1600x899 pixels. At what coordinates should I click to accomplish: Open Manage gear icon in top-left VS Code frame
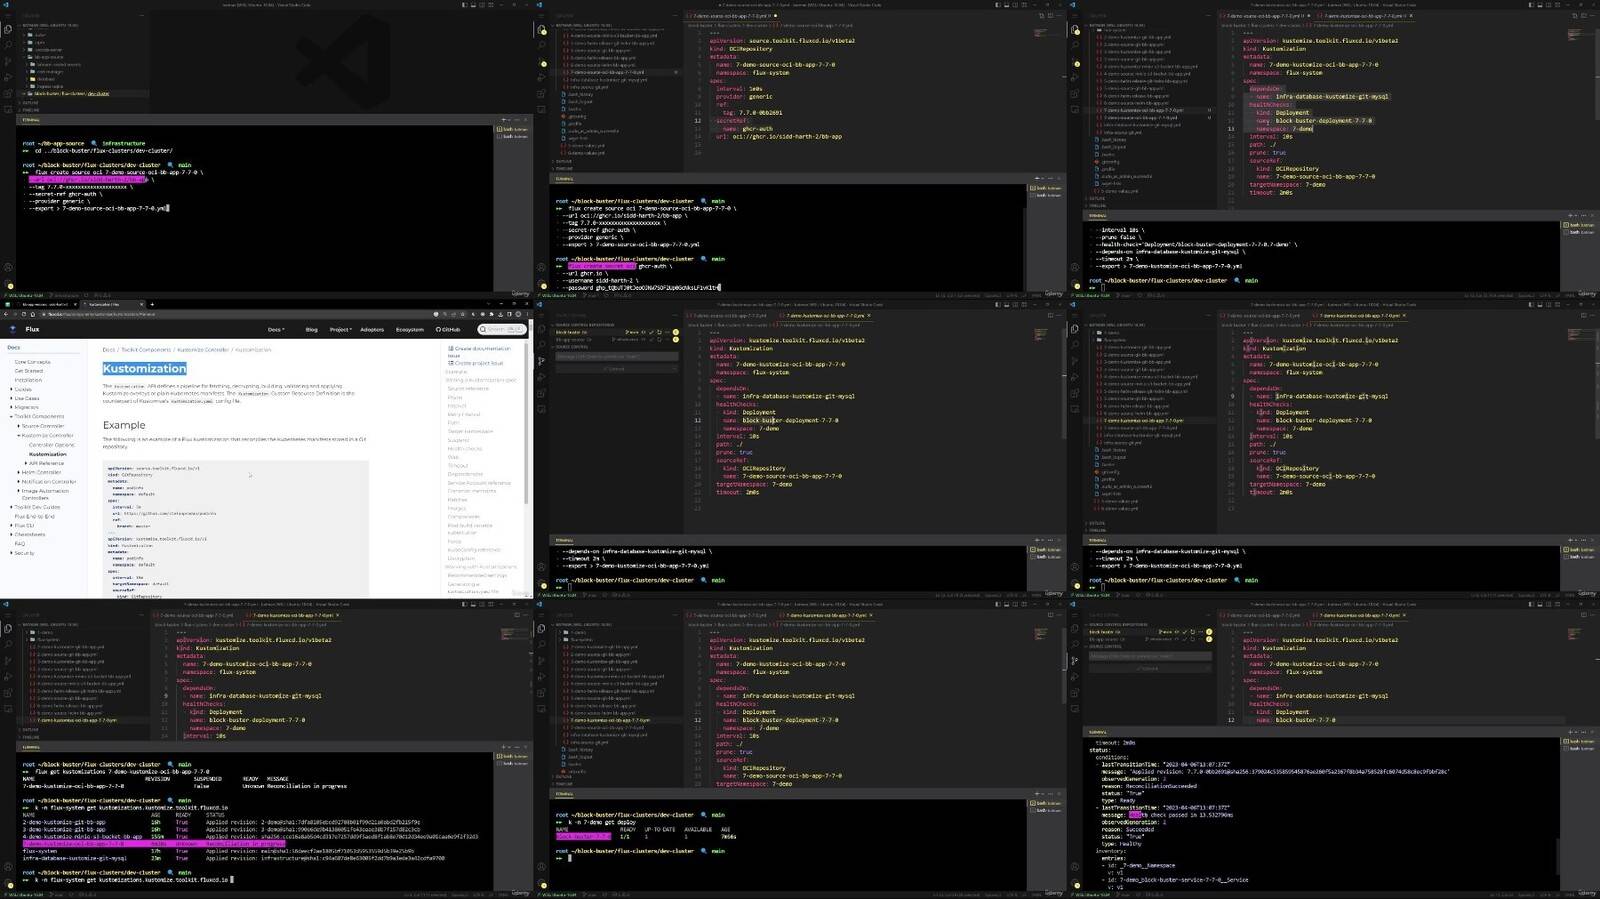(8, 283)
